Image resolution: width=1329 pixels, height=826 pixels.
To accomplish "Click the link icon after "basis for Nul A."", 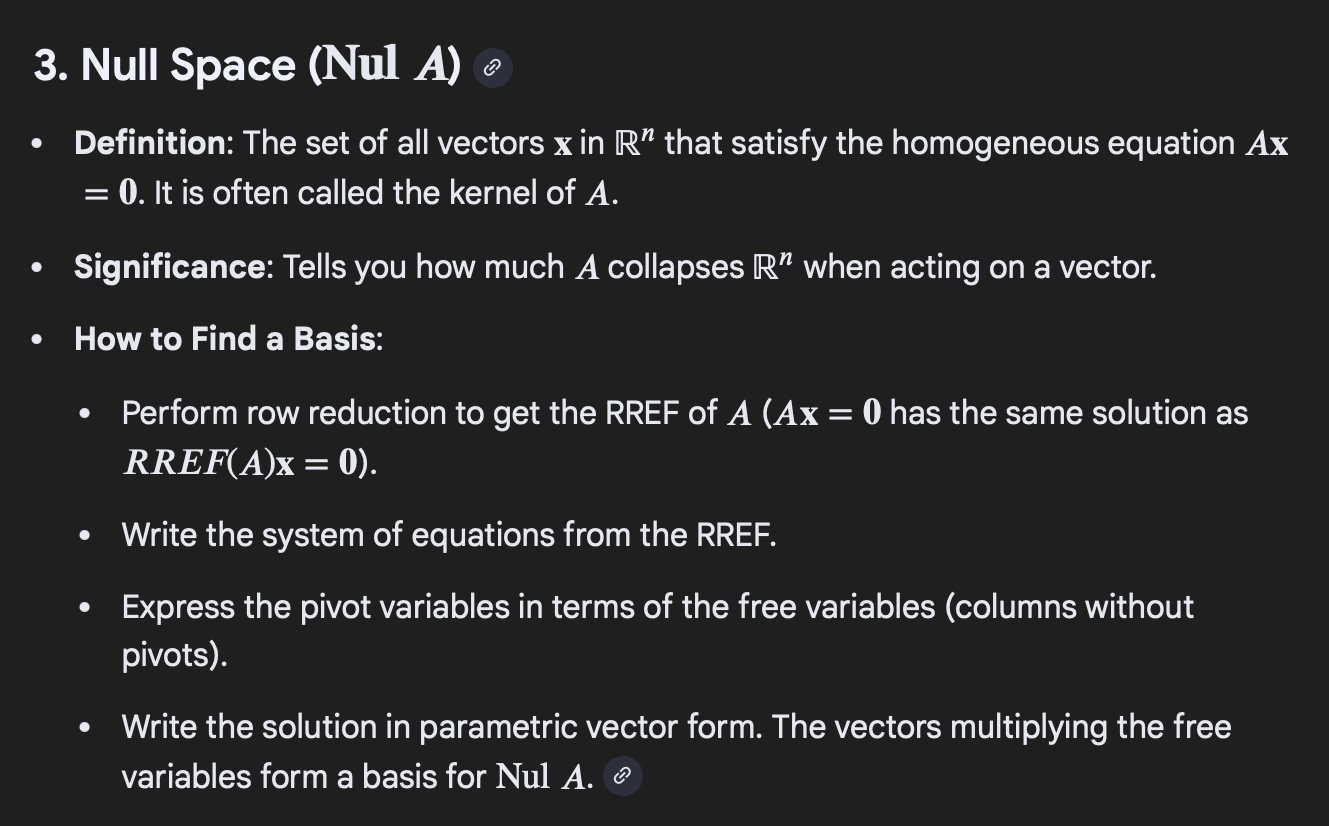I will [622, 776].
